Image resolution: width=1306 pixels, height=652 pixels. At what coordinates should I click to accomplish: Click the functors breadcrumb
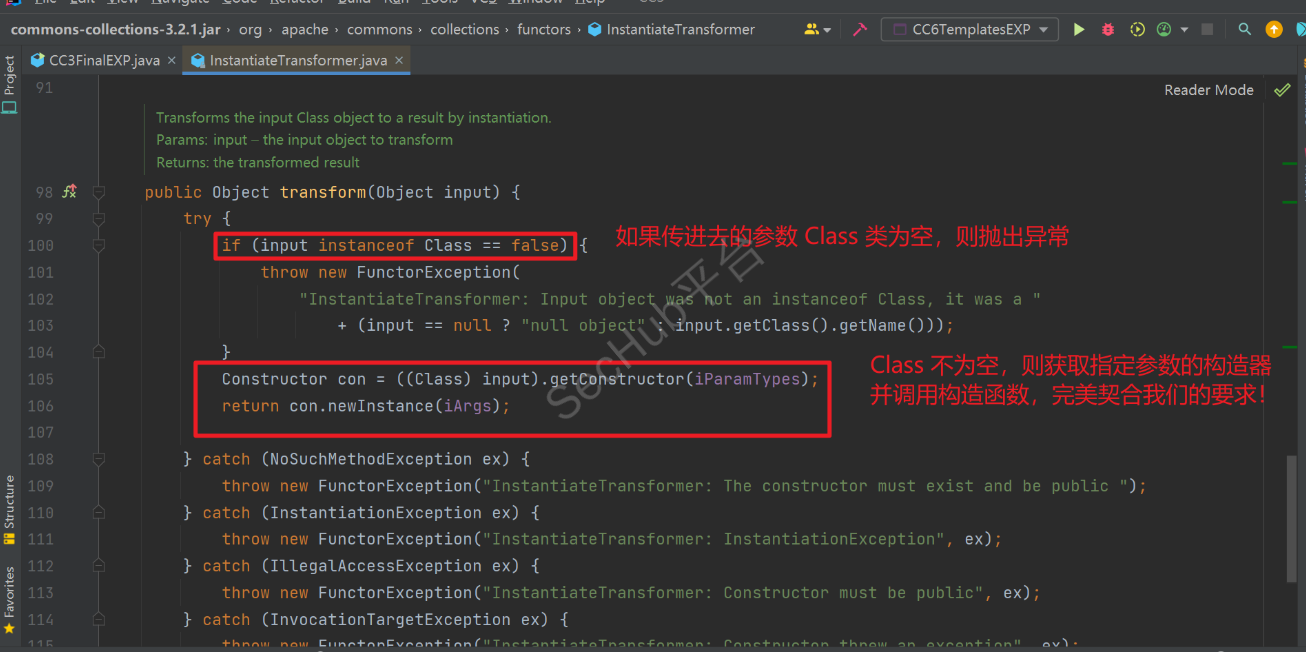pos(543,29)
